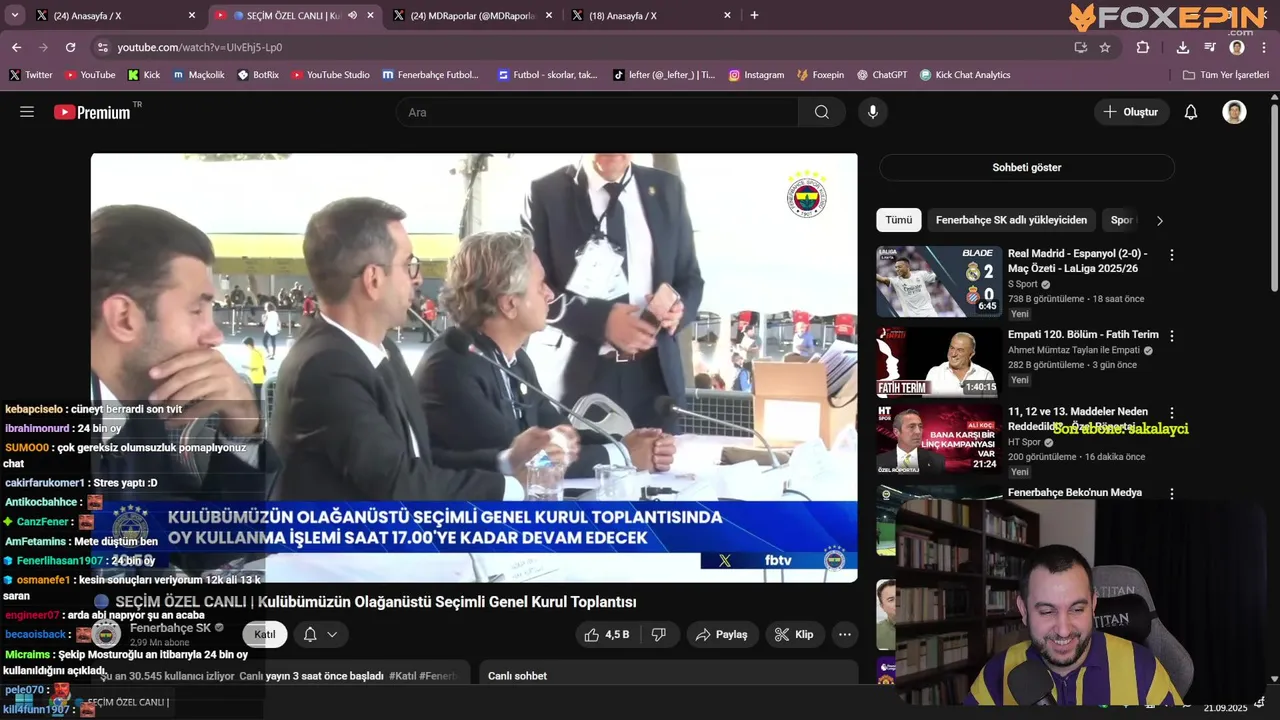Click the #Katıl hashtag link
The image size is (1280, 720).
(403, 676)
